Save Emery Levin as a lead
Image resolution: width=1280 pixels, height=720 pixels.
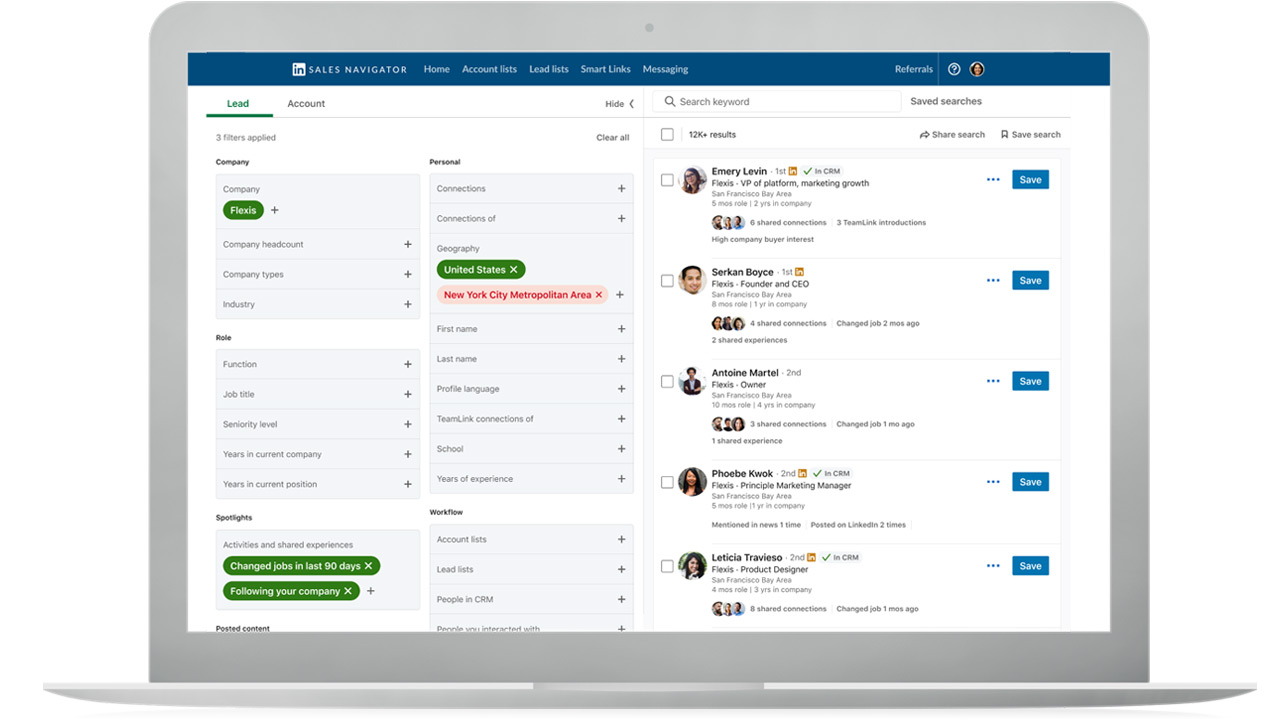tap(1030, 180)
